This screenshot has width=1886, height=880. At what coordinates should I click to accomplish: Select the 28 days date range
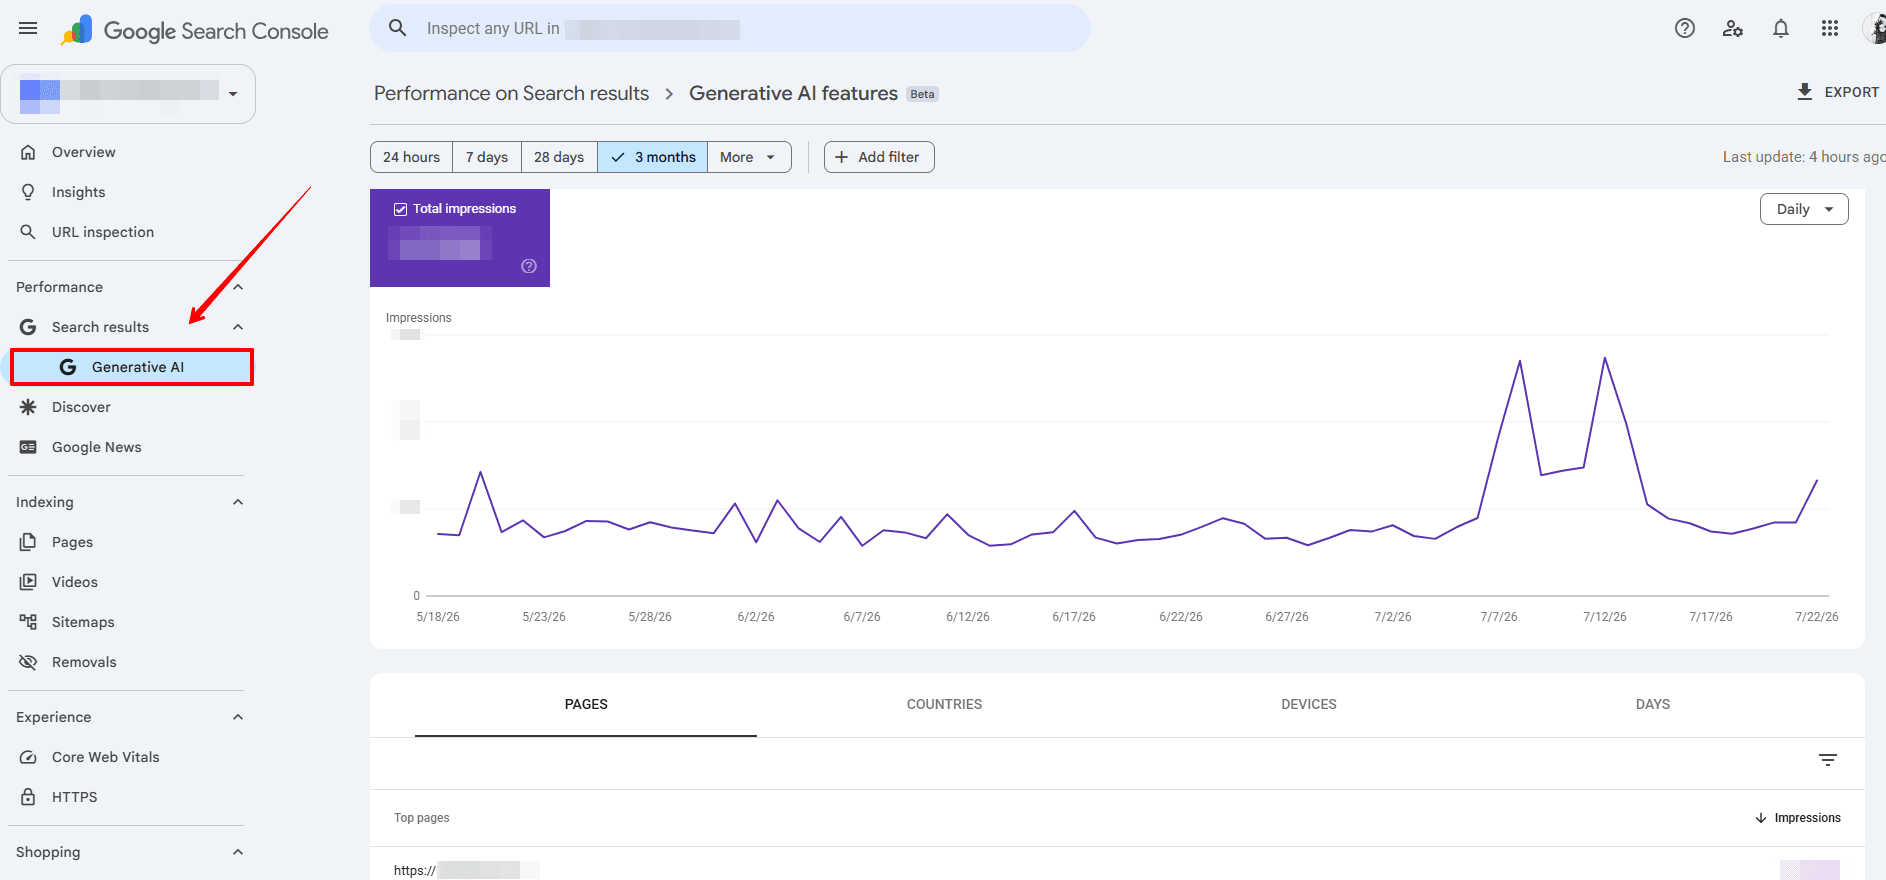click(x=559, y=157)
